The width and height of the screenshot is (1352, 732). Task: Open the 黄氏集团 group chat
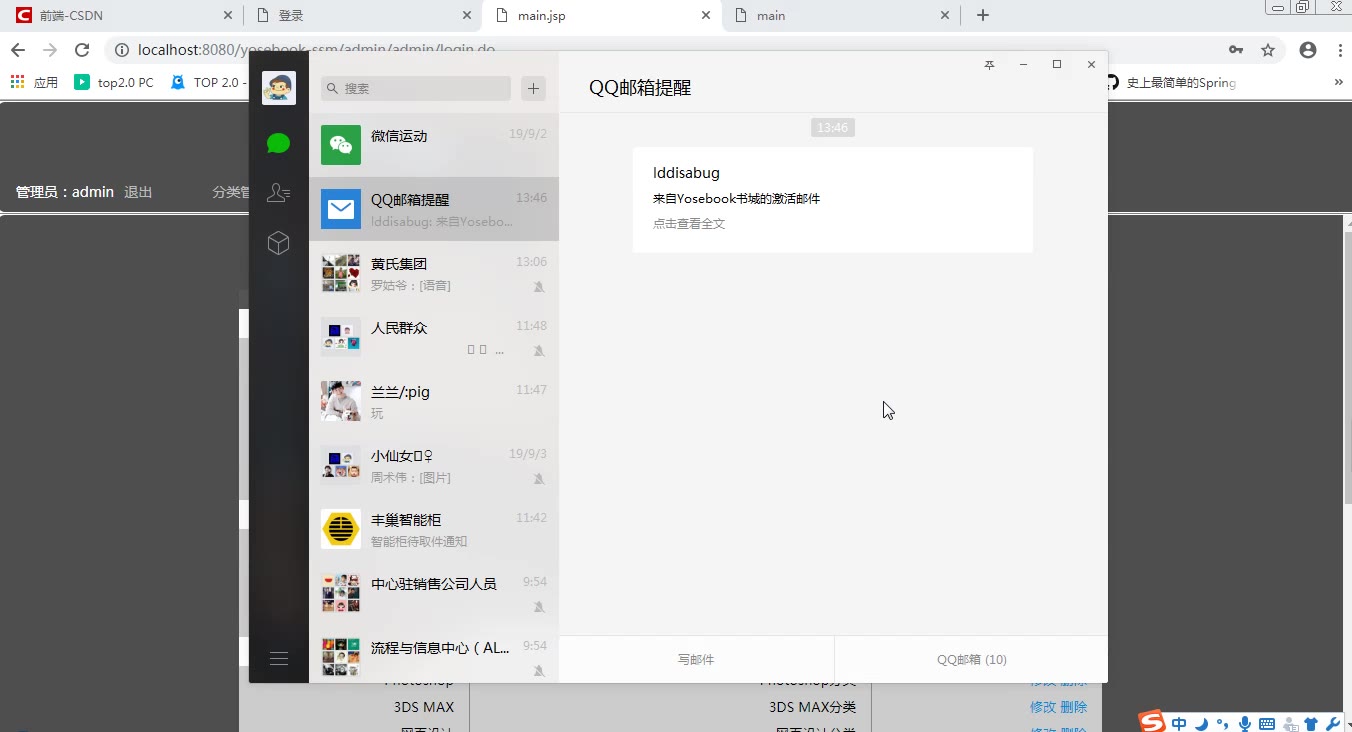pyautogui.click(x=434, y=273)
